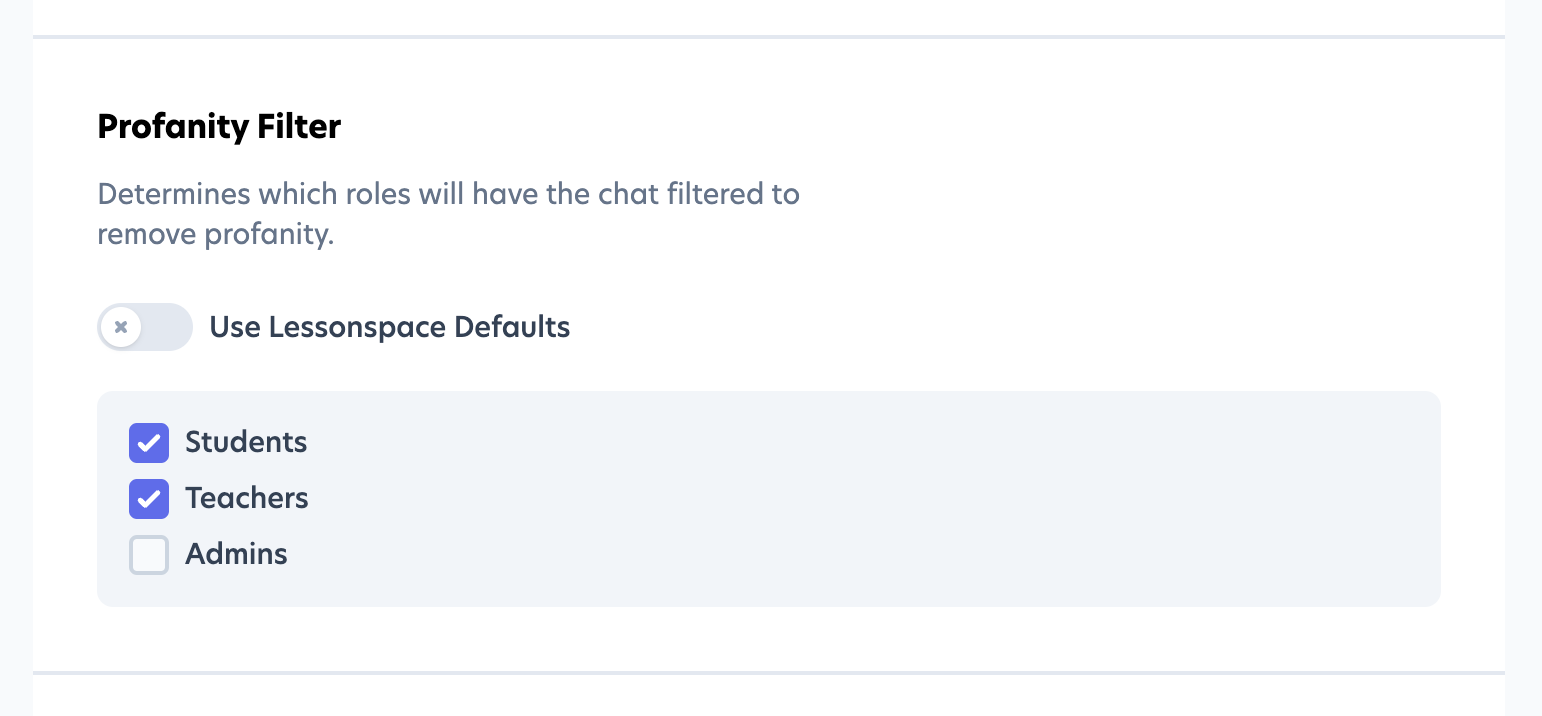Click the divider line below the roles panel
This screenshot has width=1542, height=716.
click(x=768, y=672)
